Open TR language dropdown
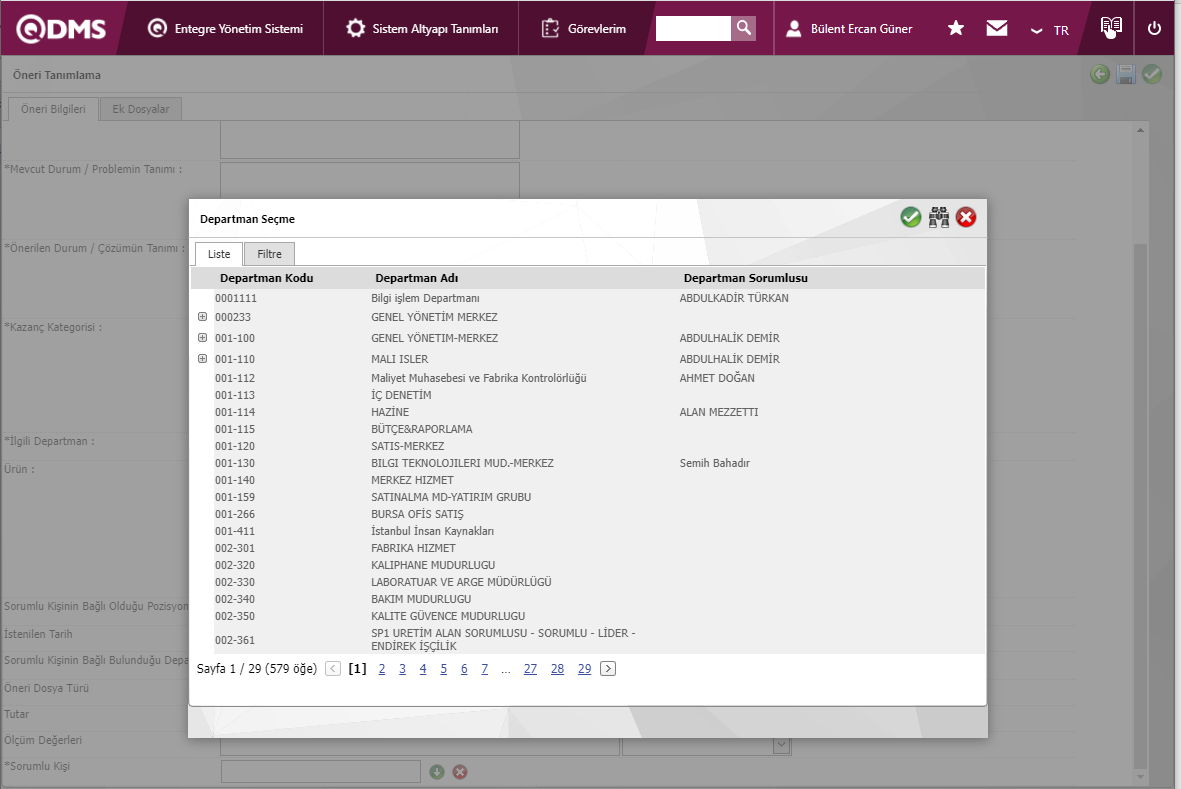 pyautogui.click(x=1050, y=30)
